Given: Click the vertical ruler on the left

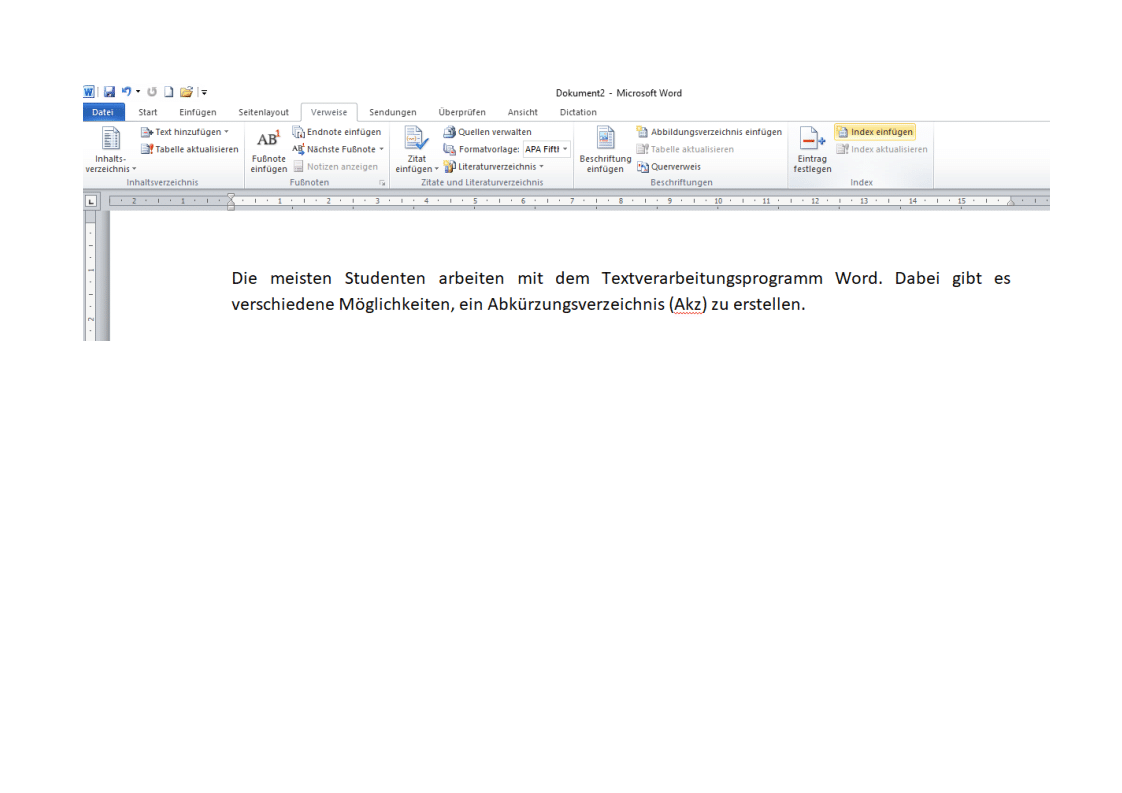Looking at the screenshot, I should 91,276.
